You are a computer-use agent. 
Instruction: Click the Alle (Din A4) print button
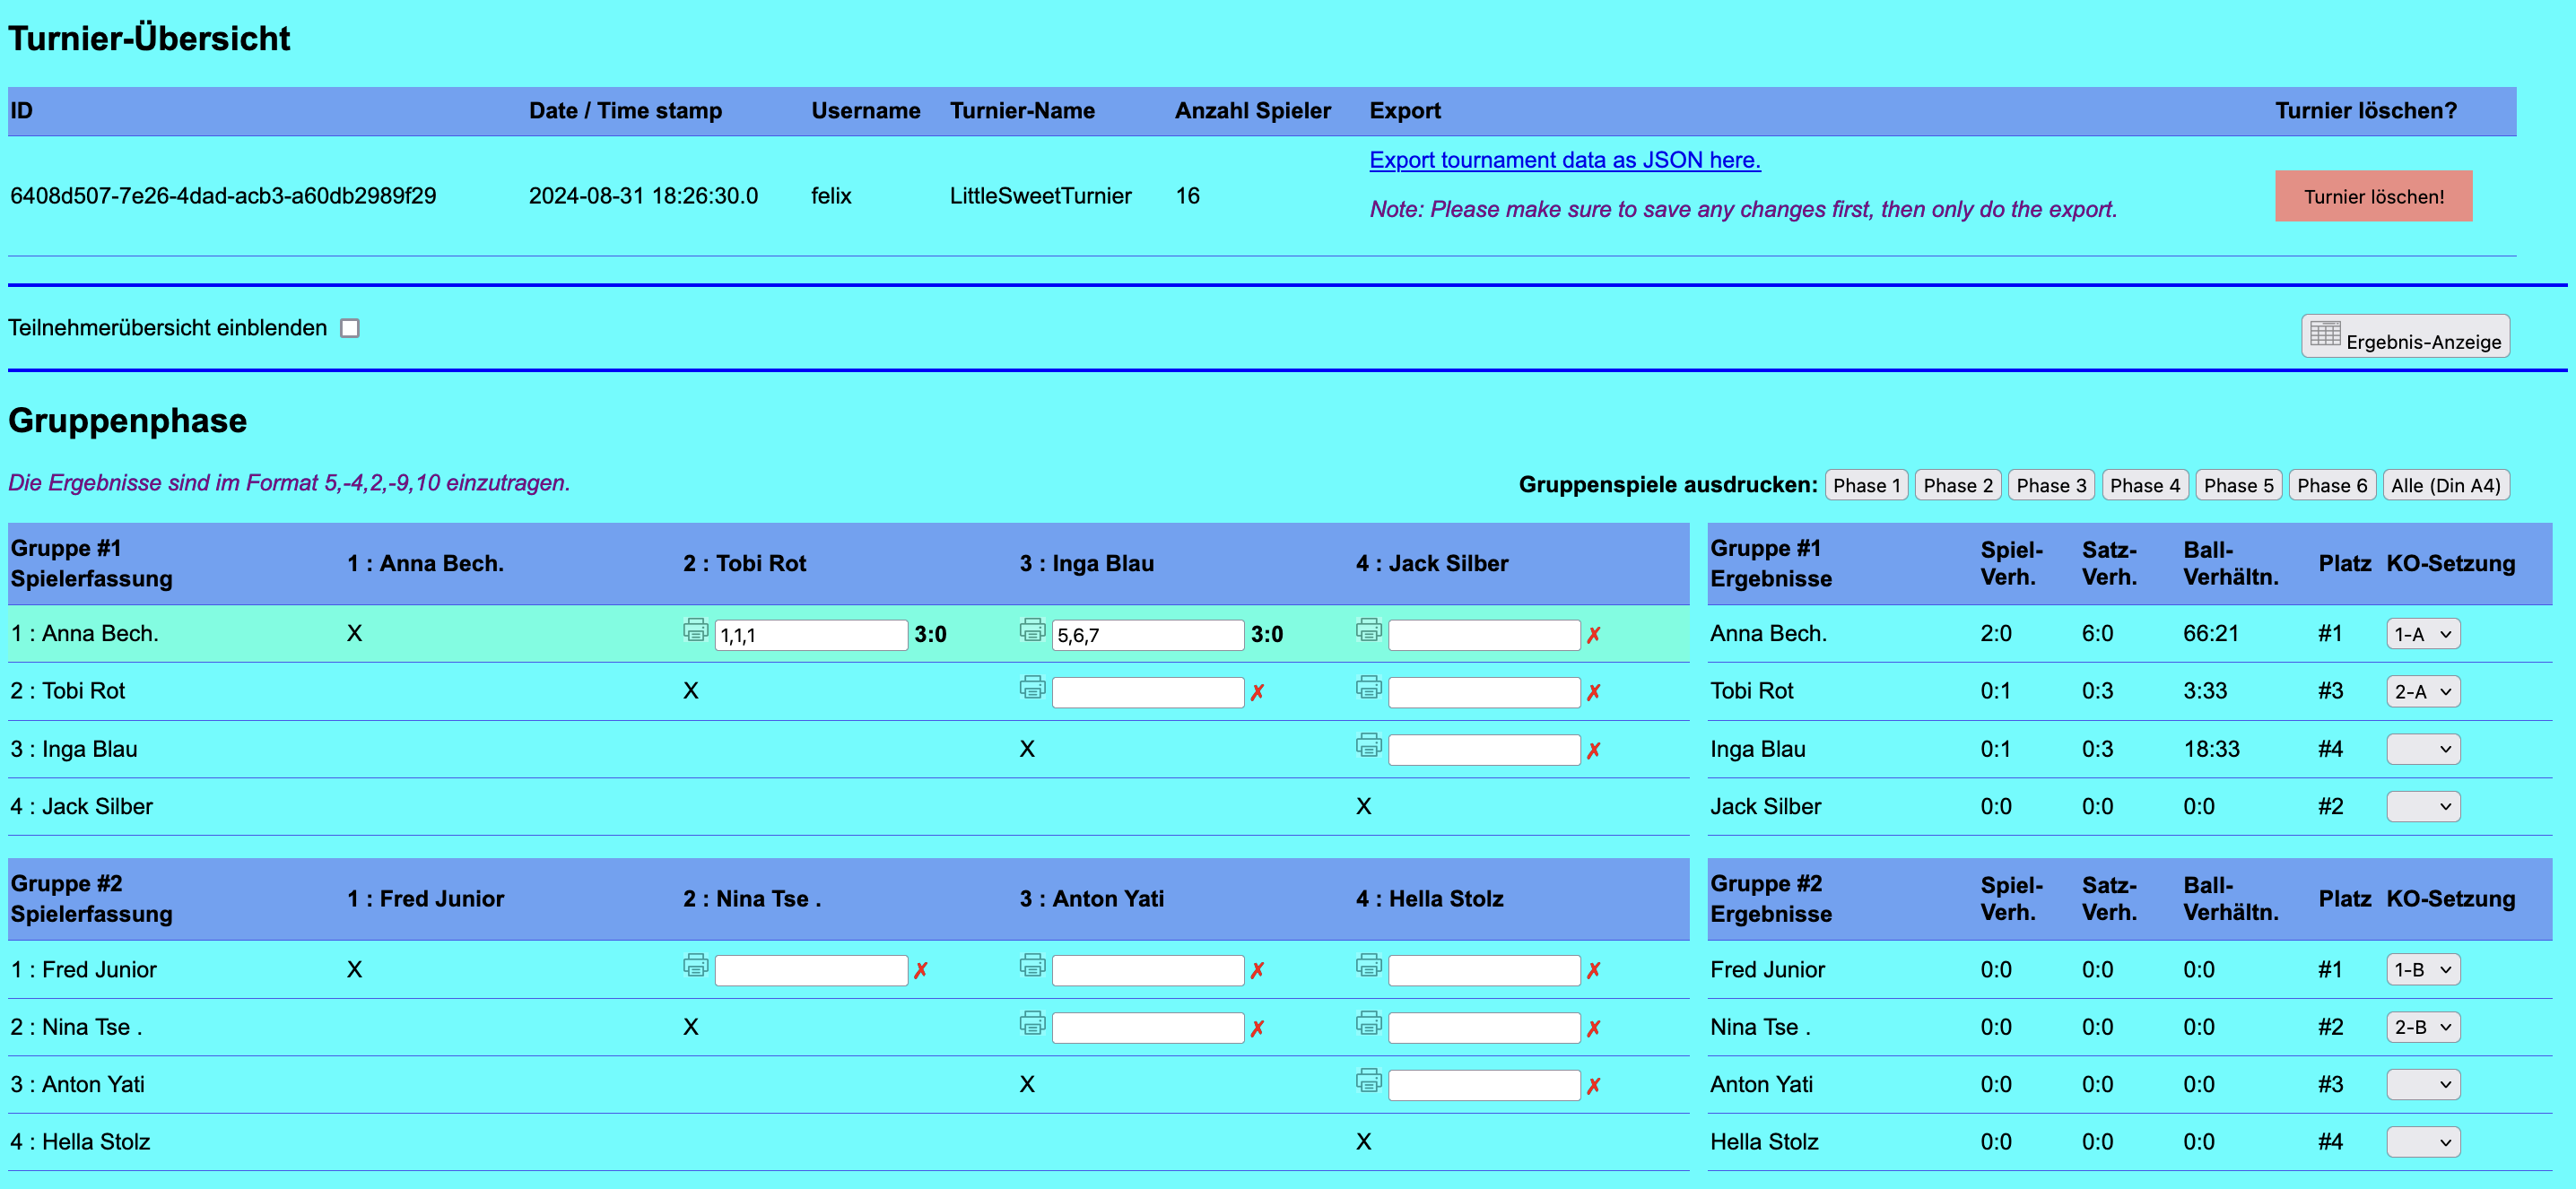click(x=2445, y=486)
